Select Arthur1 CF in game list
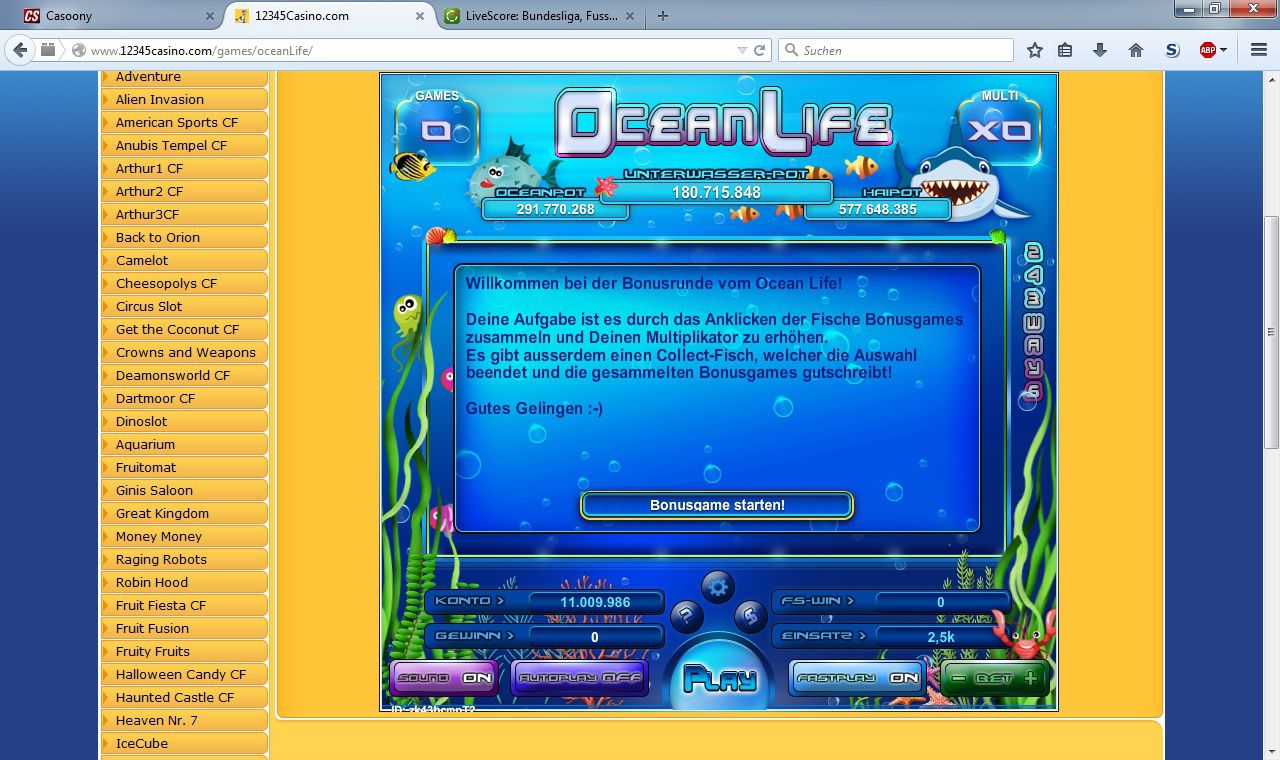The image size is (1280, 760). point(185,168)
